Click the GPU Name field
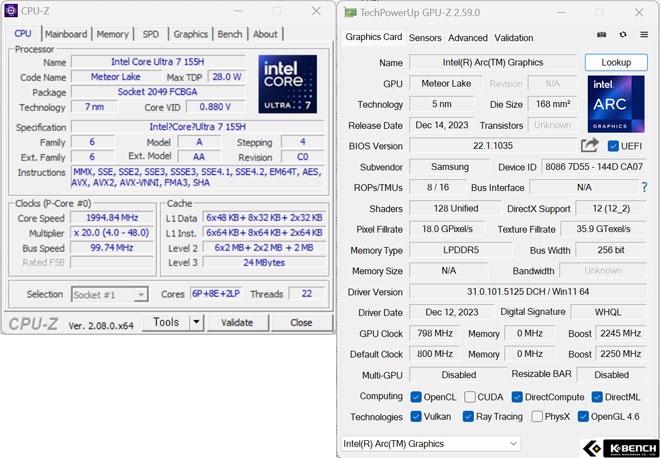The image size is (660, 458). coord(492,62)
